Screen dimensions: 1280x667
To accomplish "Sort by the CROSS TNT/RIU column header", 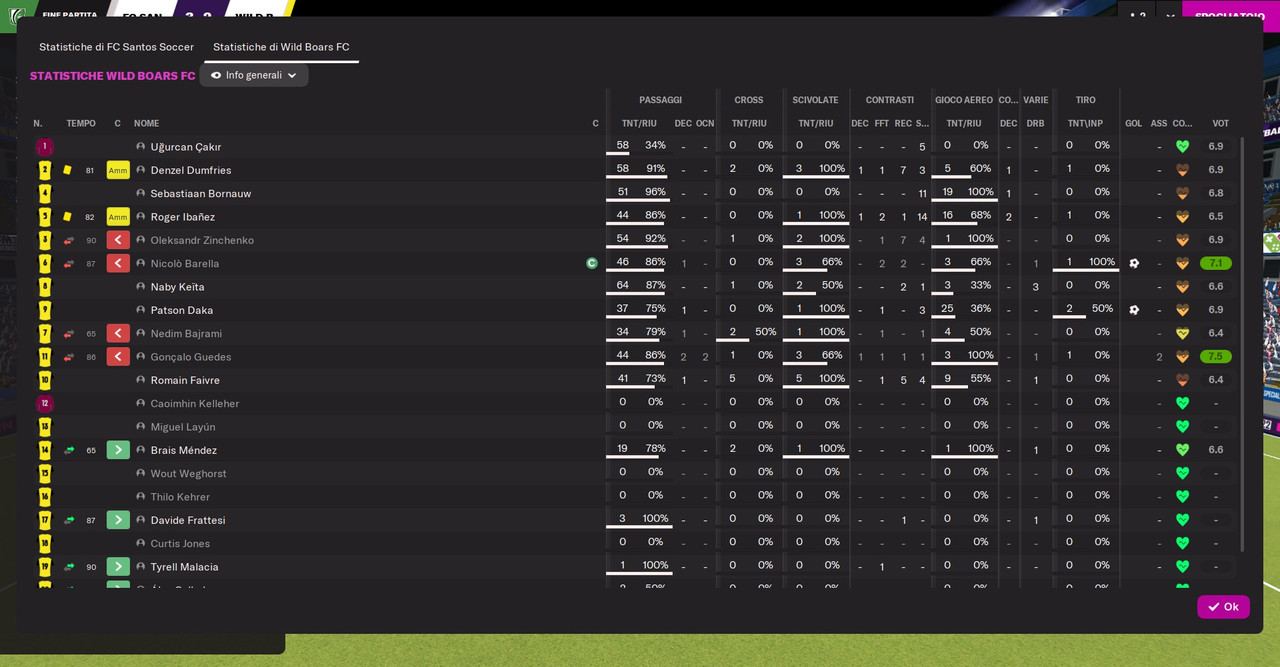I will coord(749,123).
